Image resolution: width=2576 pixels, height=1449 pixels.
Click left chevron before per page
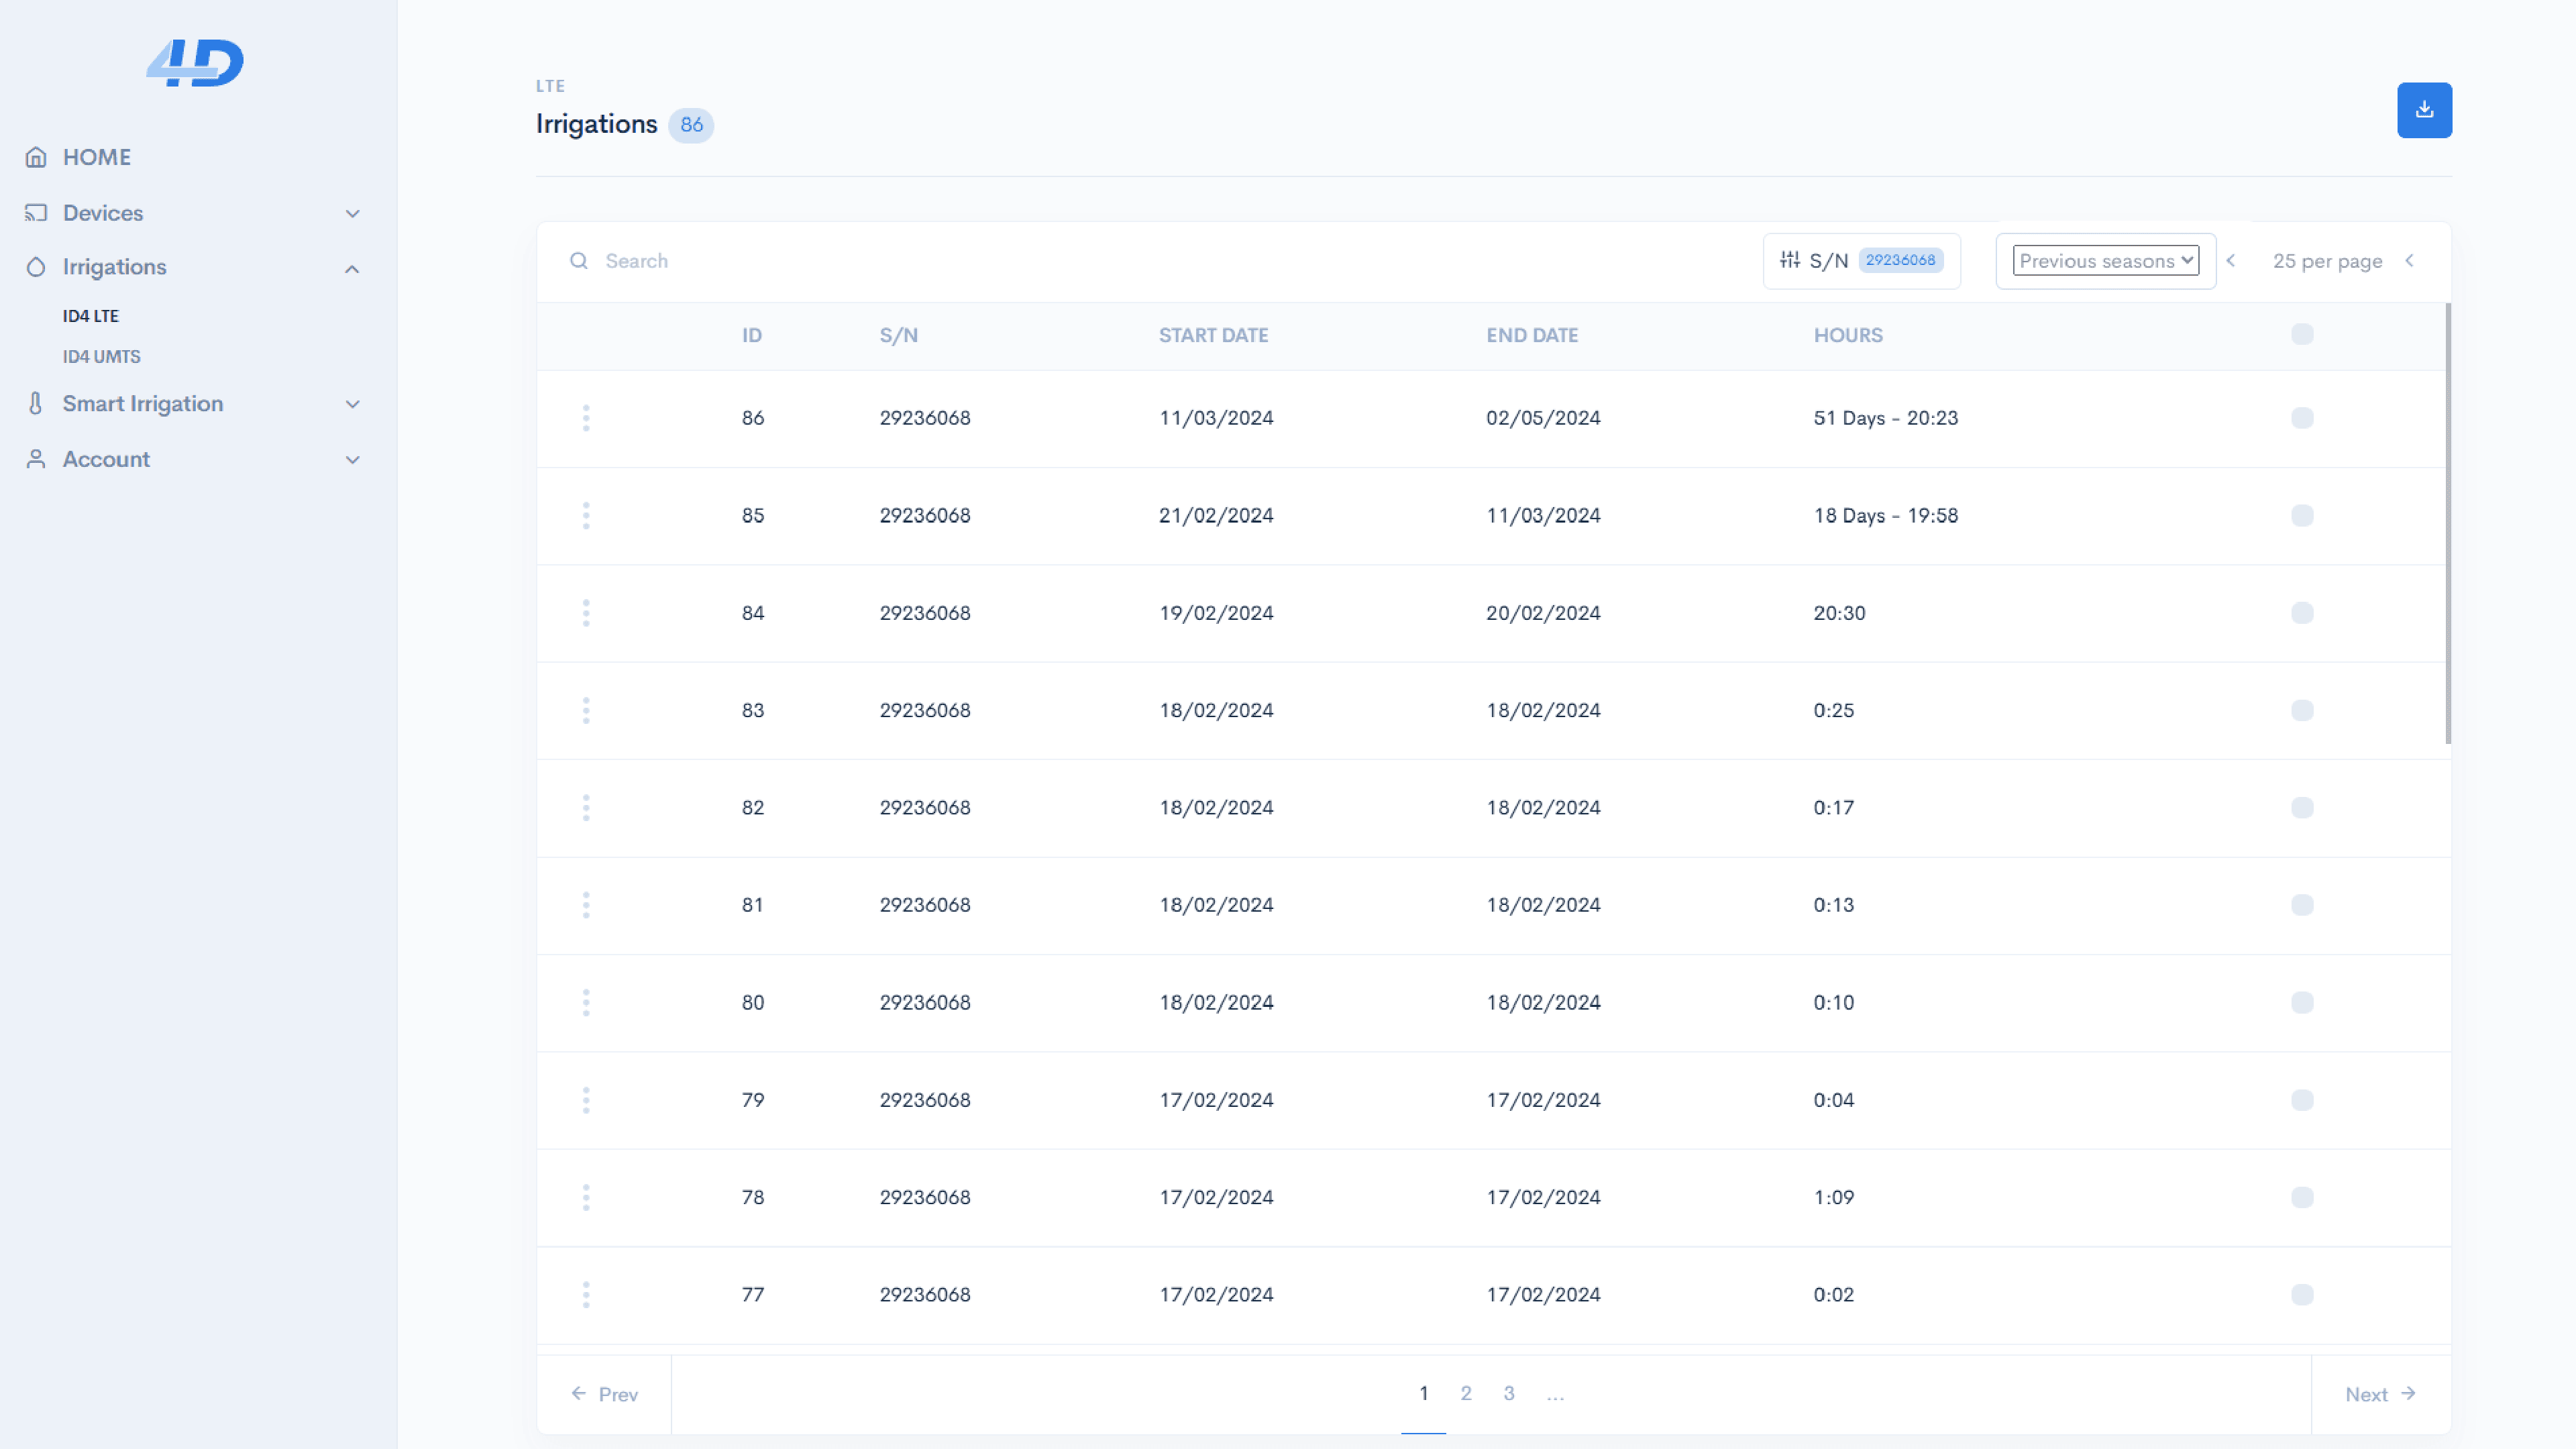[2230, 261]
